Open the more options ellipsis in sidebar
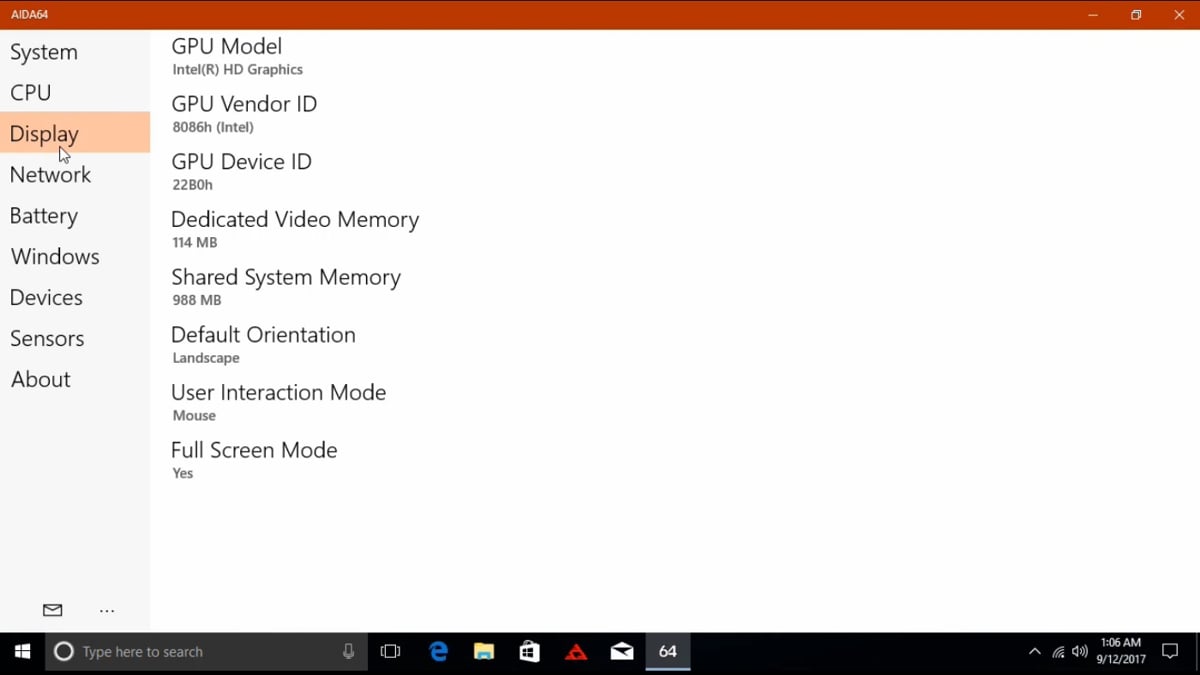This screenshot has height=675, width=1200. [x=107, y=610]
